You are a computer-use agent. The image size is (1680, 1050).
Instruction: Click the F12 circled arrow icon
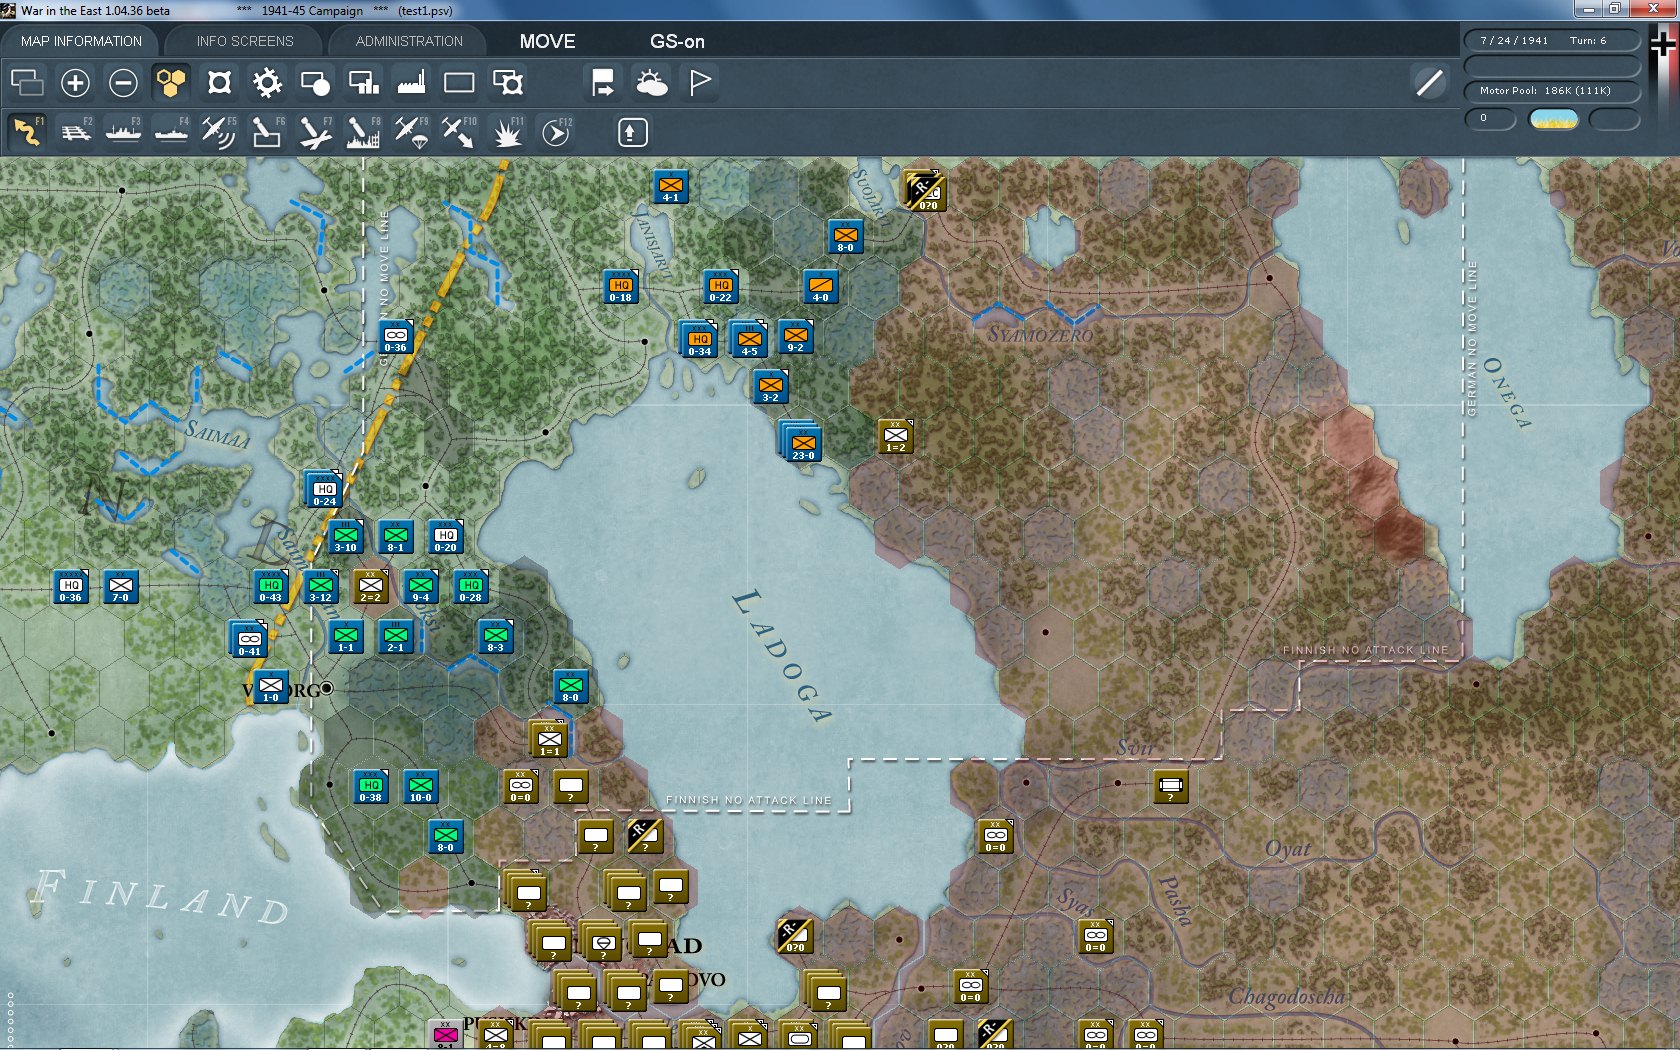coord(556,132)
